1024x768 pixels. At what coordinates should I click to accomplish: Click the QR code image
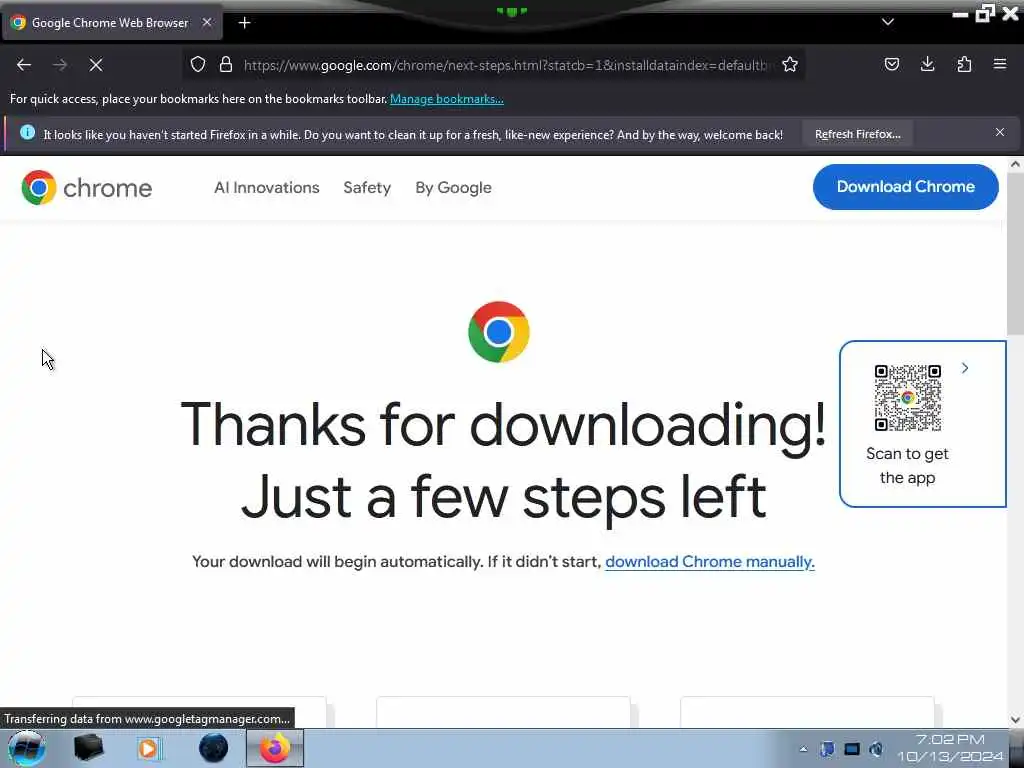908,398
